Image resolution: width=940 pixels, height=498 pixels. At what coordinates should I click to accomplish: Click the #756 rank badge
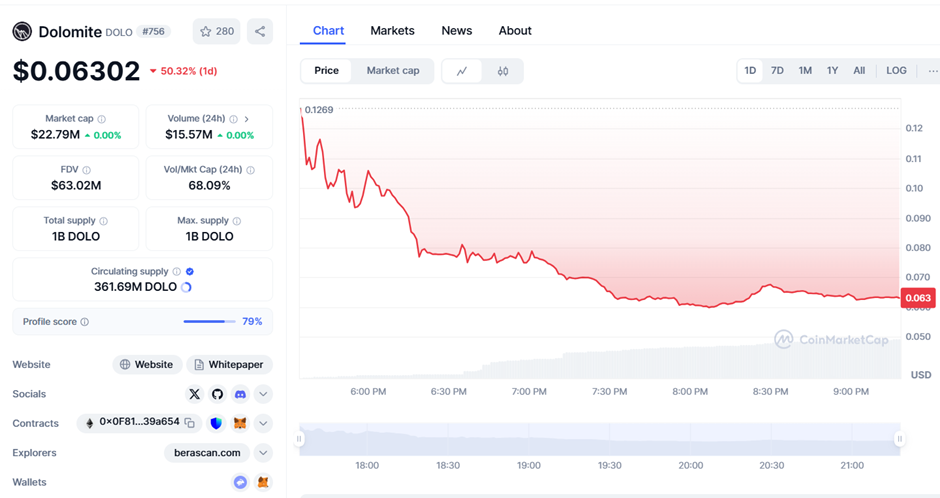click(153, 32)
